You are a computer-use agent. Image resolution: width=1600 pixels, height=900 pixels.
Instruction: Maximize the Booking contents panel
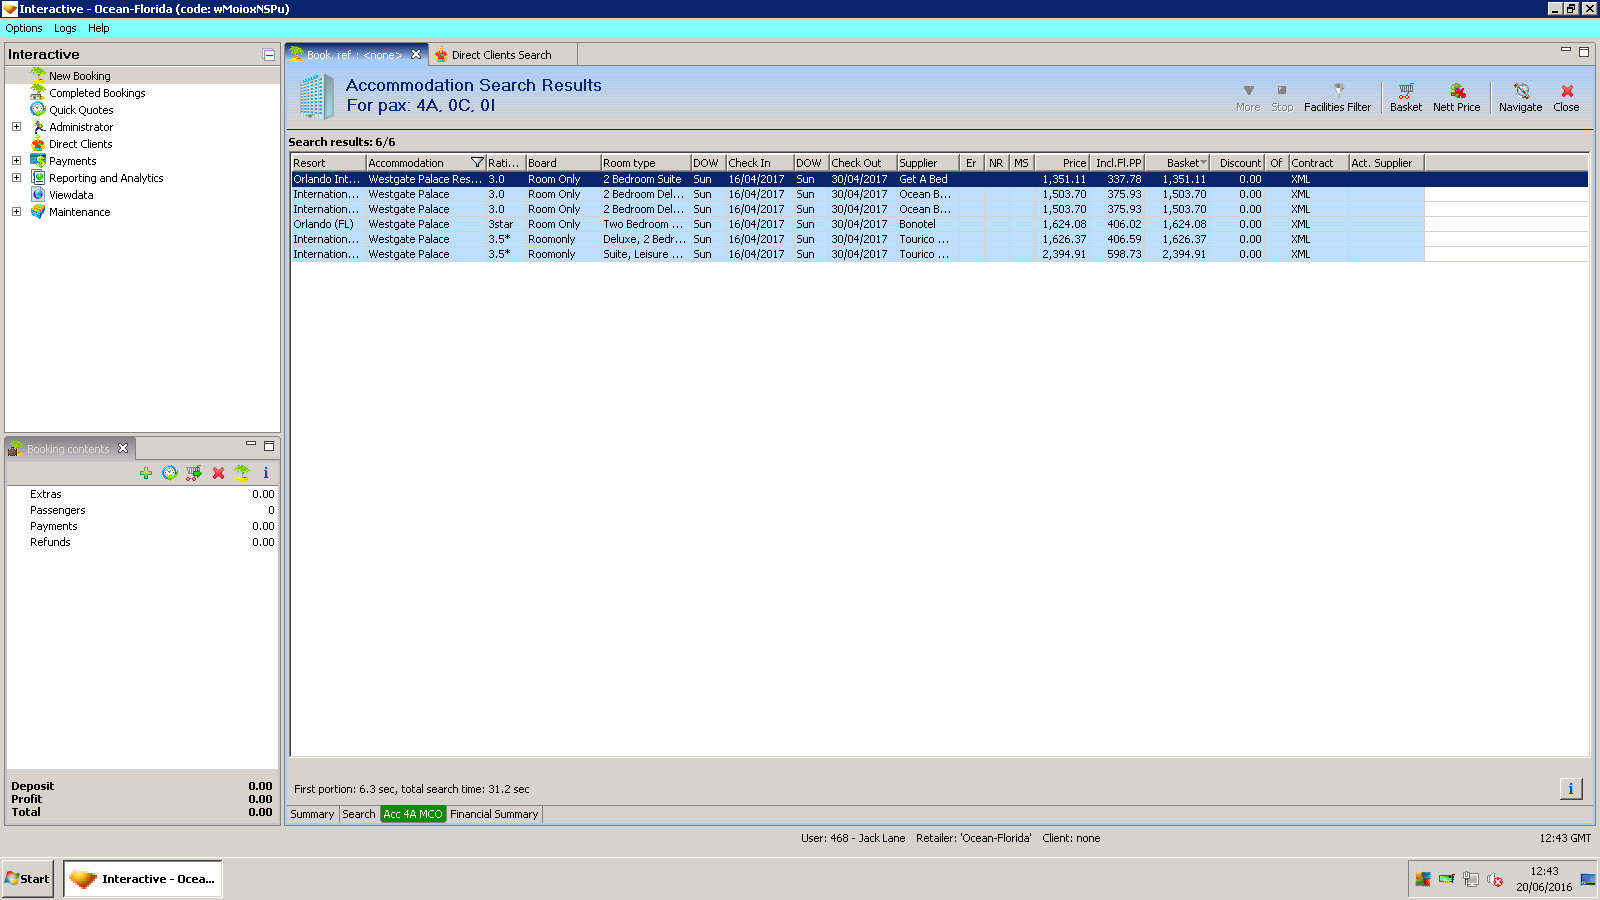click(x=269, y=446)
